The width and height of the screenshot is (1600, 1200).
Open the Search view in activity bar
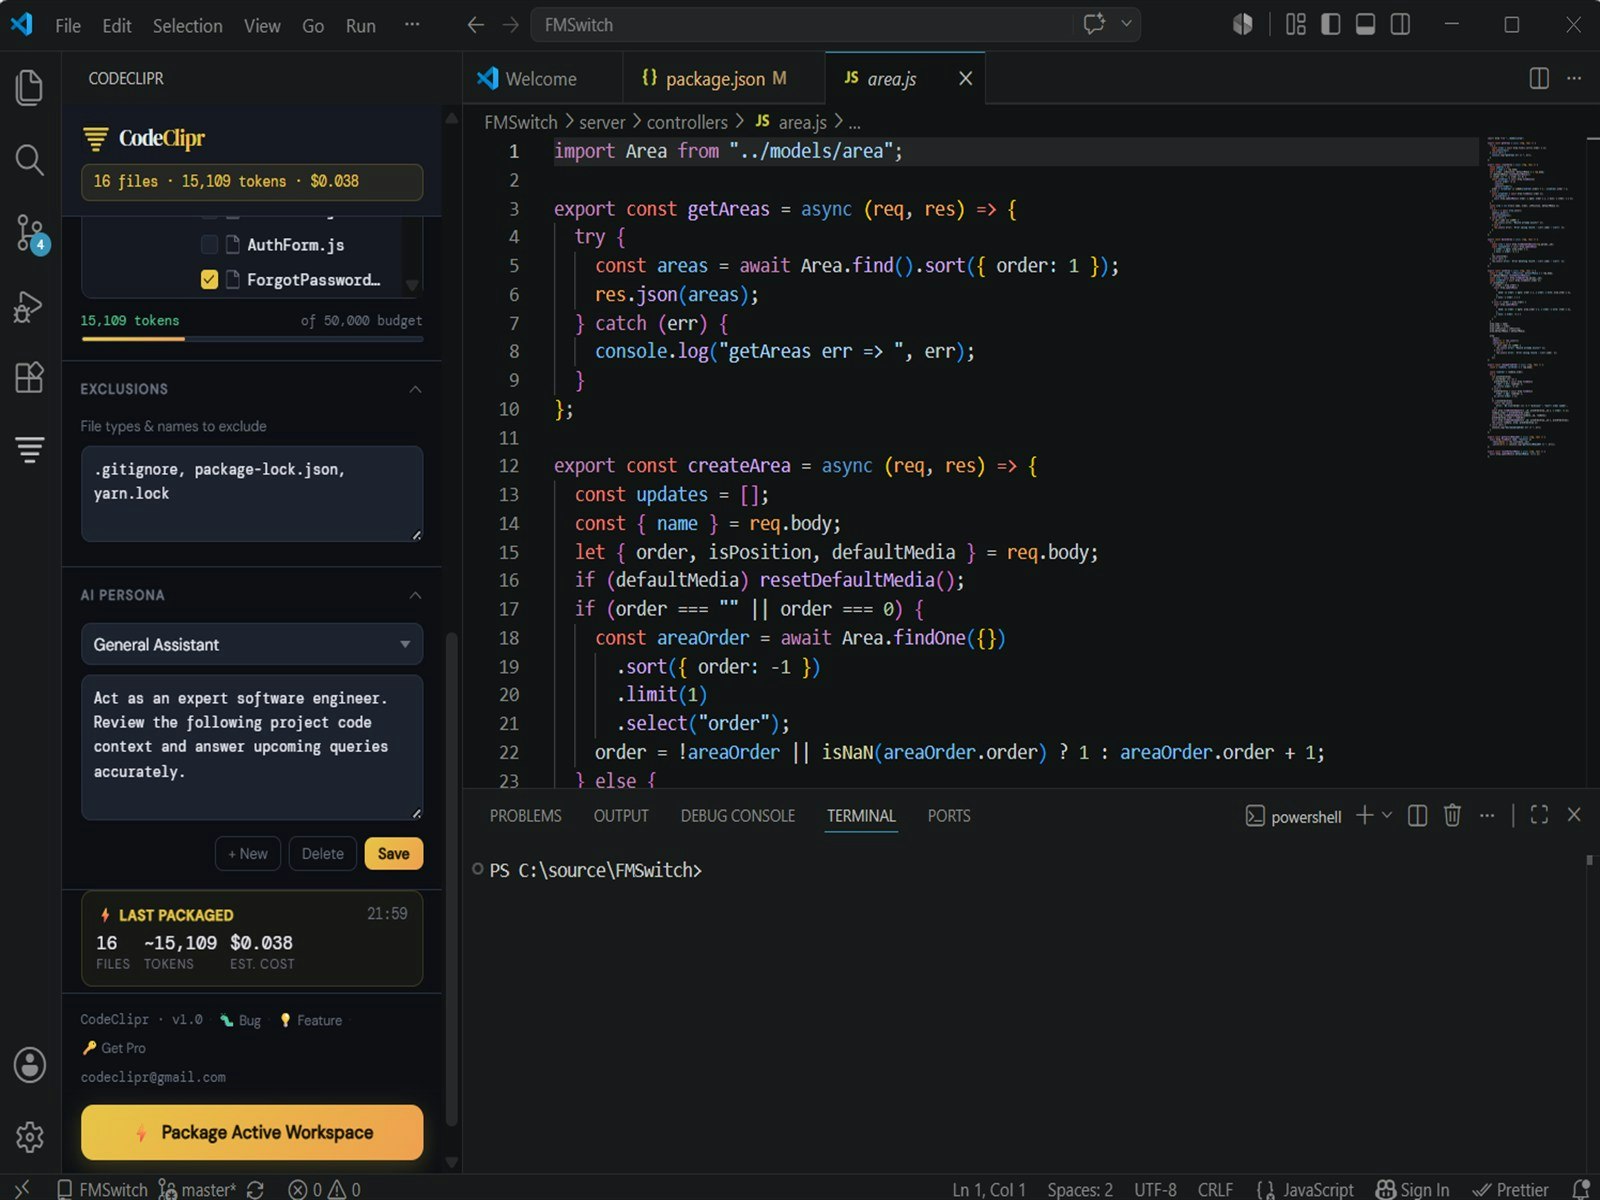(x=30, y=160)
